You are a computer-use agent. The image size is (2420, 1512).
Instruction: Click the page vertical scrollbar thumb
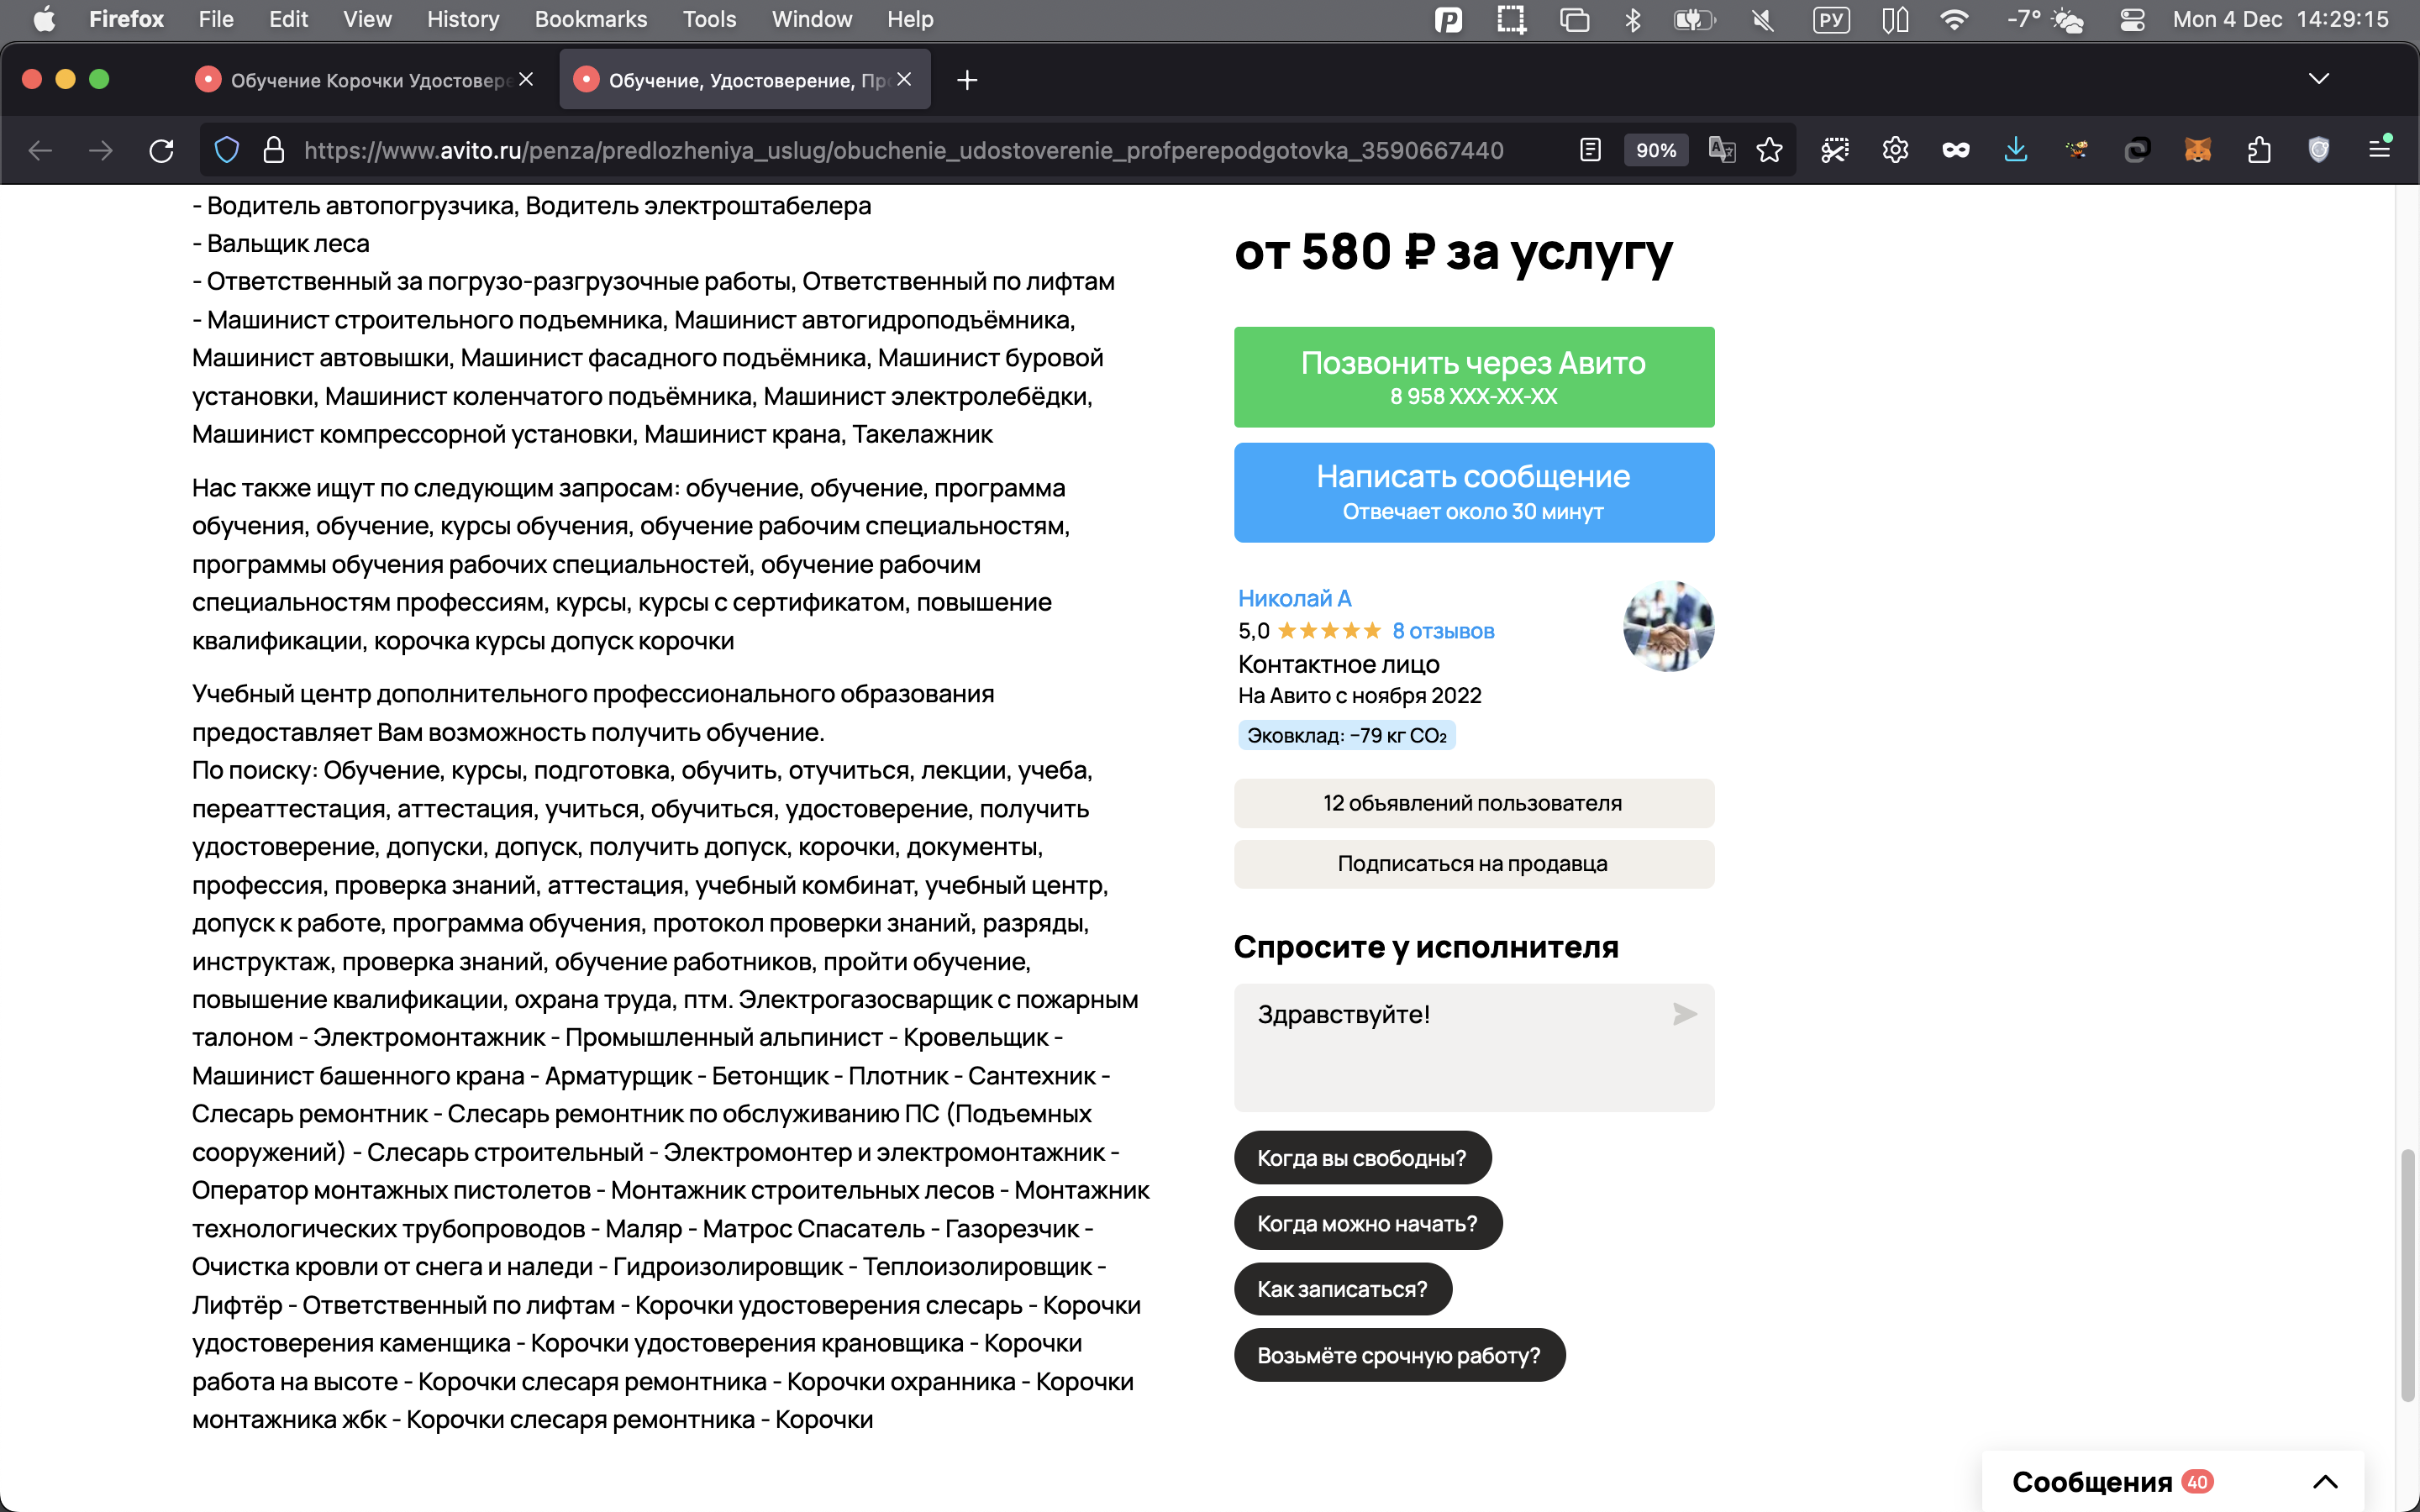click(2407, 1275)
